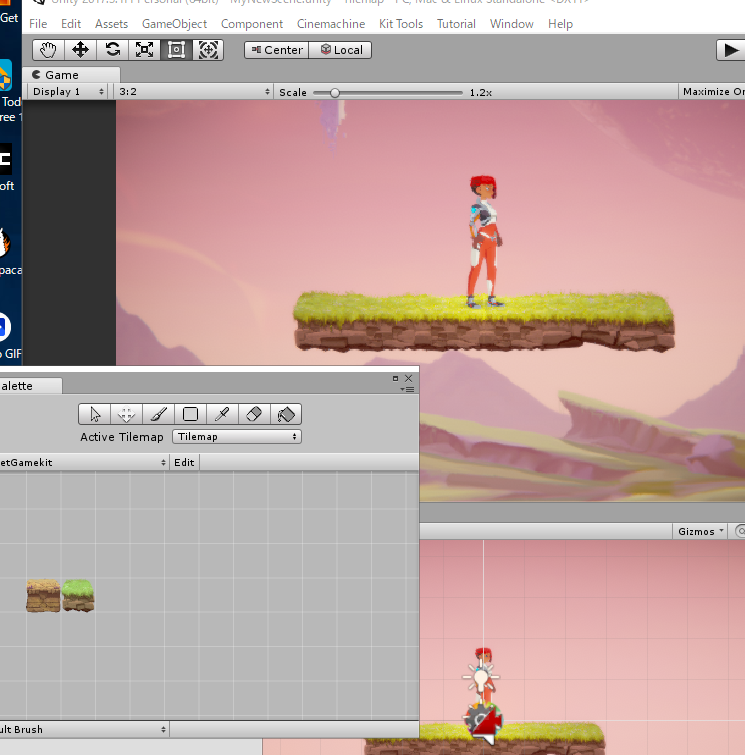Open the Default Brush dropdown
This screenshot has height=755, width=745.
84,729
